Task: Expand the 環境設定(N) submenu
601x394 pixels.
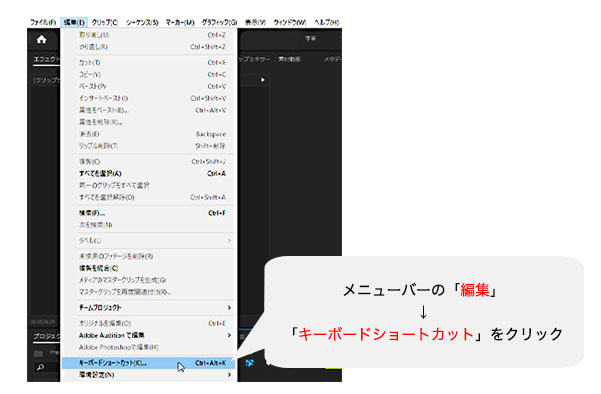Action: click(149, 374)
